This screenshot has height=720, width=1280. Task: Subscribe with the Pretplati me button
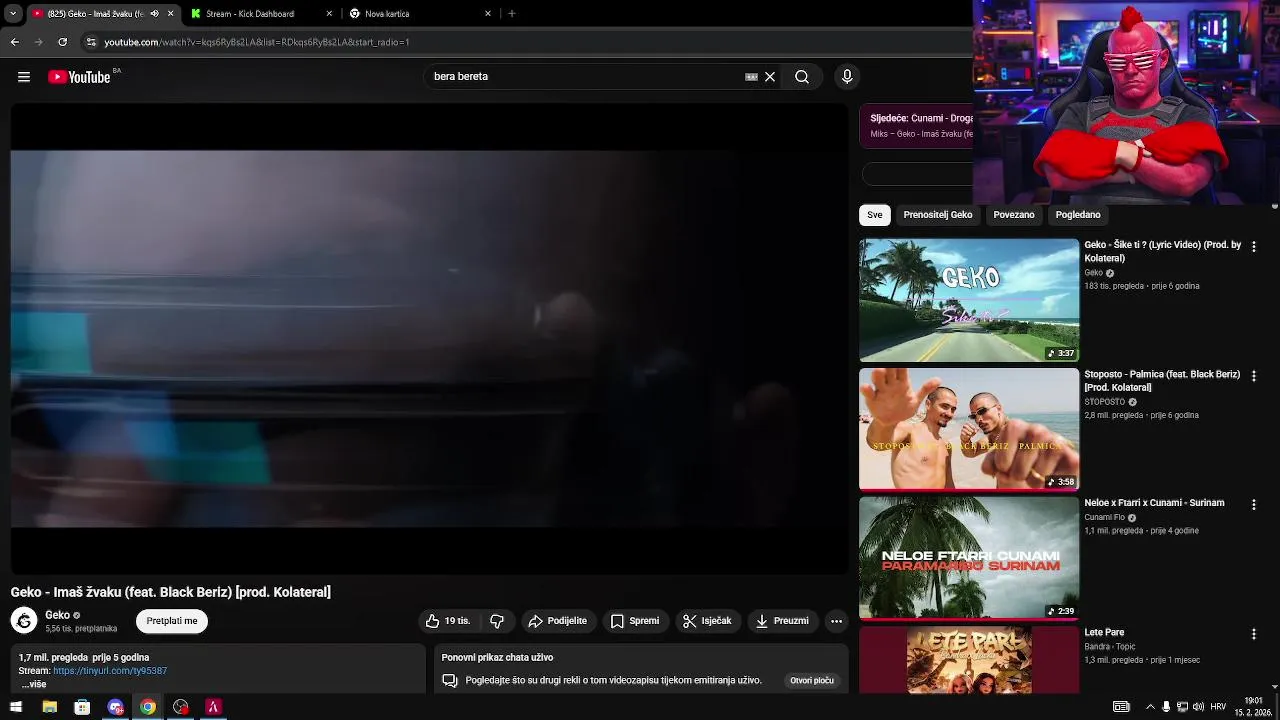click(172, 621)
